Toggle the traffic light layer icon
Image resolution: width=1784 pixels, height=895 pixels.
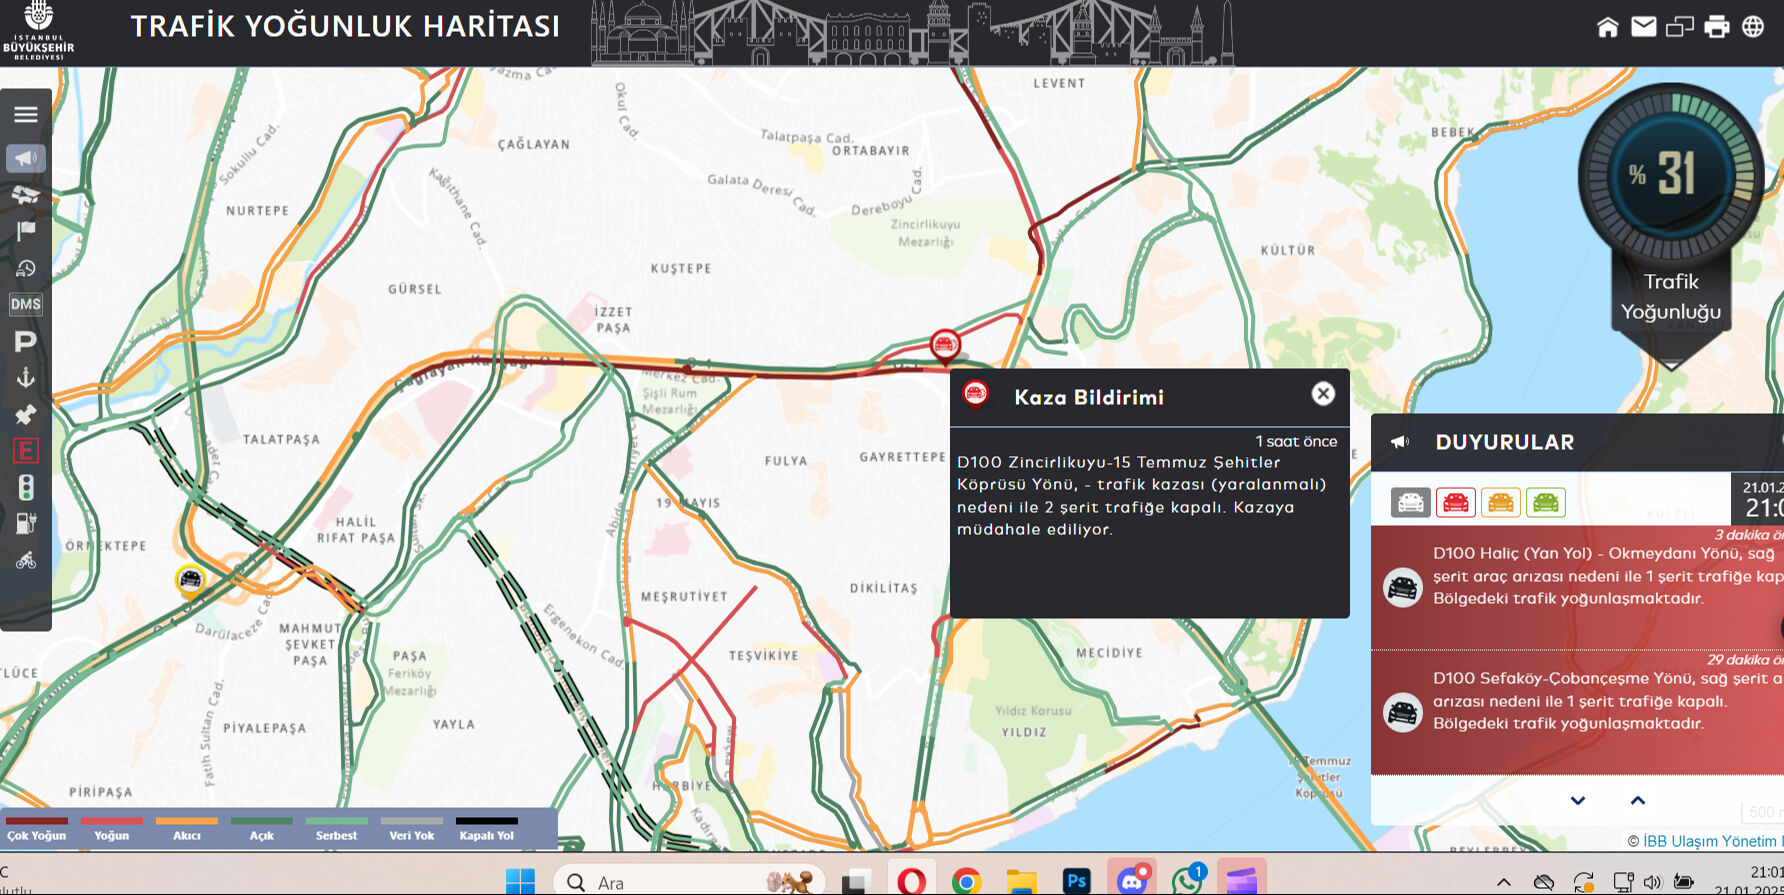coord(26,487)
